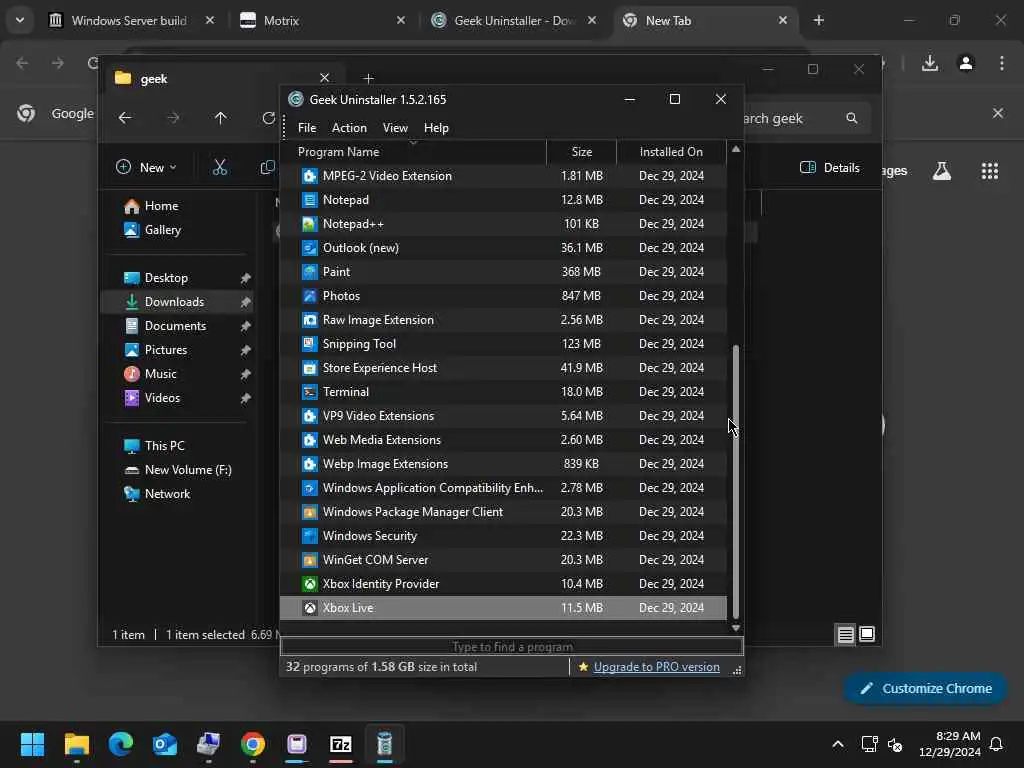The width and height of the screenshot is (1024, 768).
Task: Sort by the Size column header
Action: (x=581, y=152)
